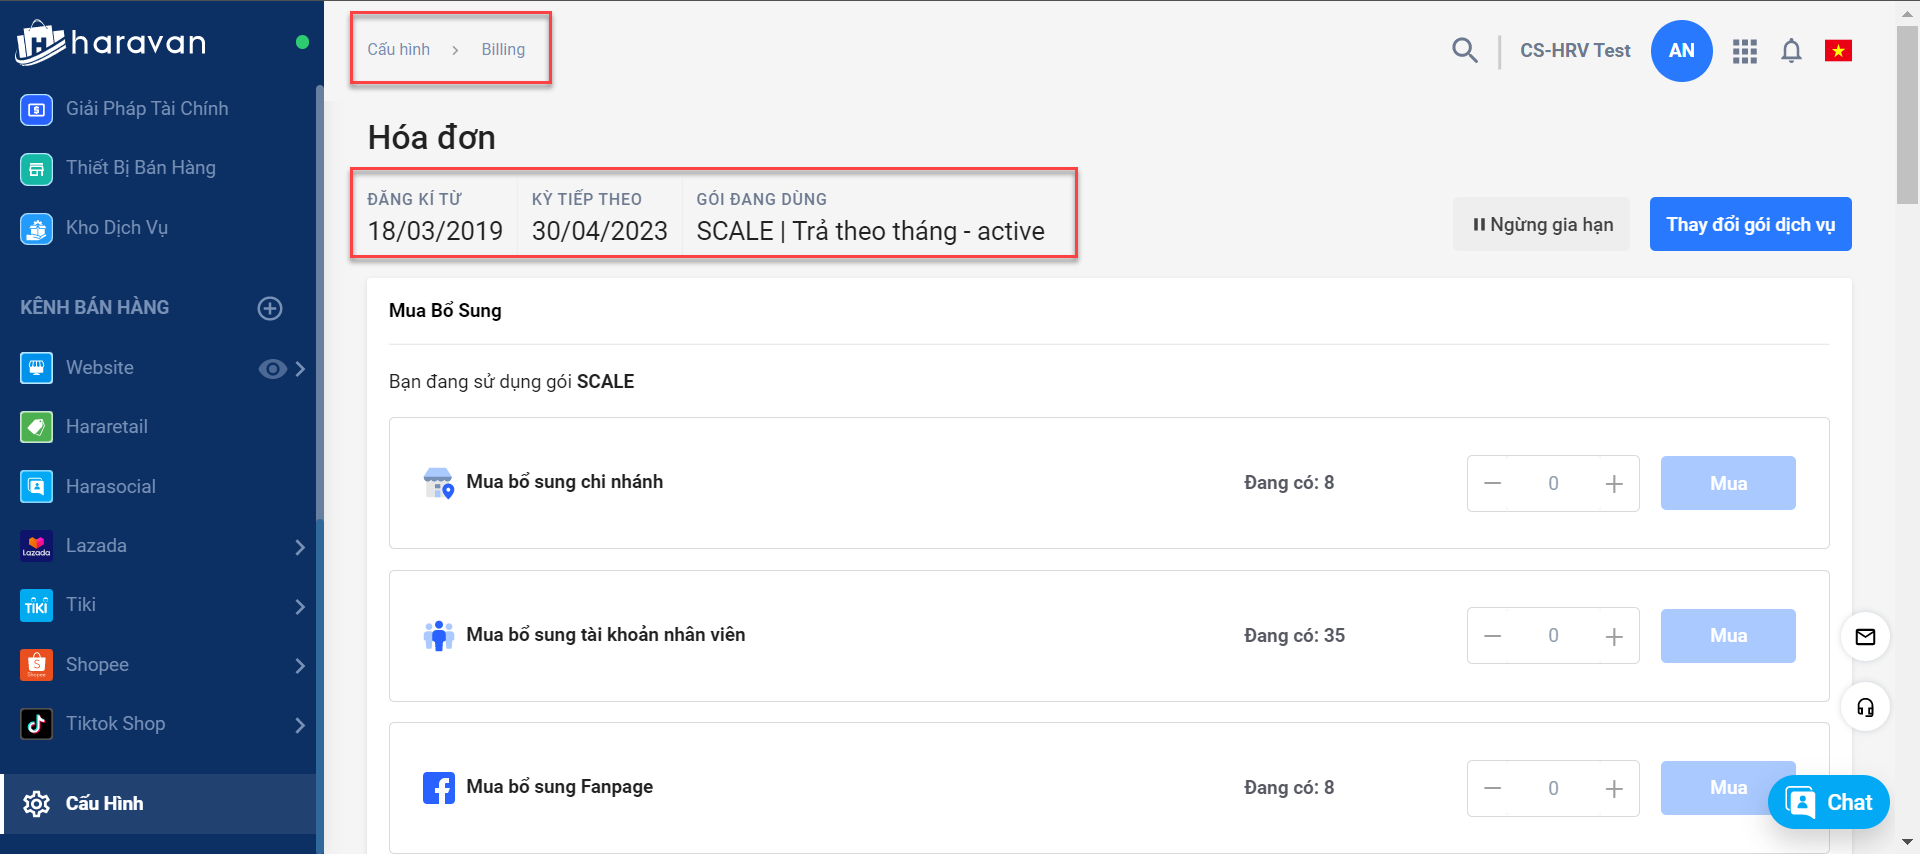This screenshot has width=1920, height=854.
Task: Click the mail envelope floating icon
Action: pyautogui.click(x=1865, y=637)
